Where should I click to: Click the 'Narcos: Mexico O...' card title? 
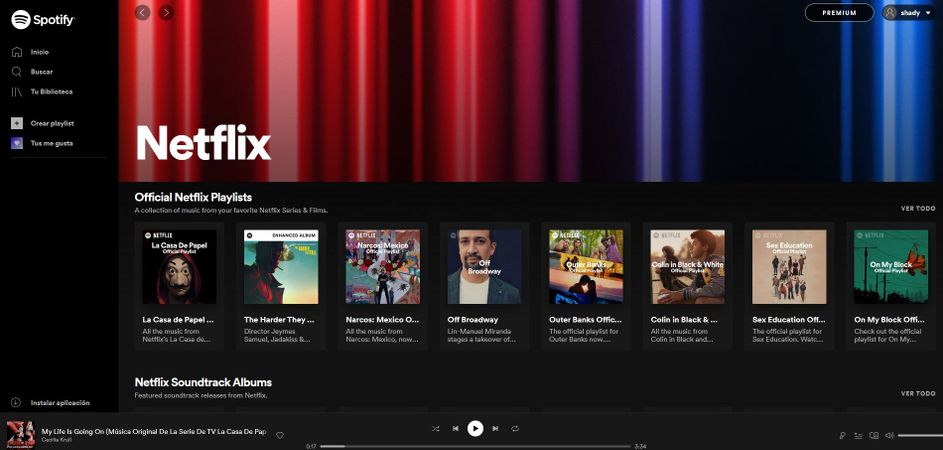382,319
